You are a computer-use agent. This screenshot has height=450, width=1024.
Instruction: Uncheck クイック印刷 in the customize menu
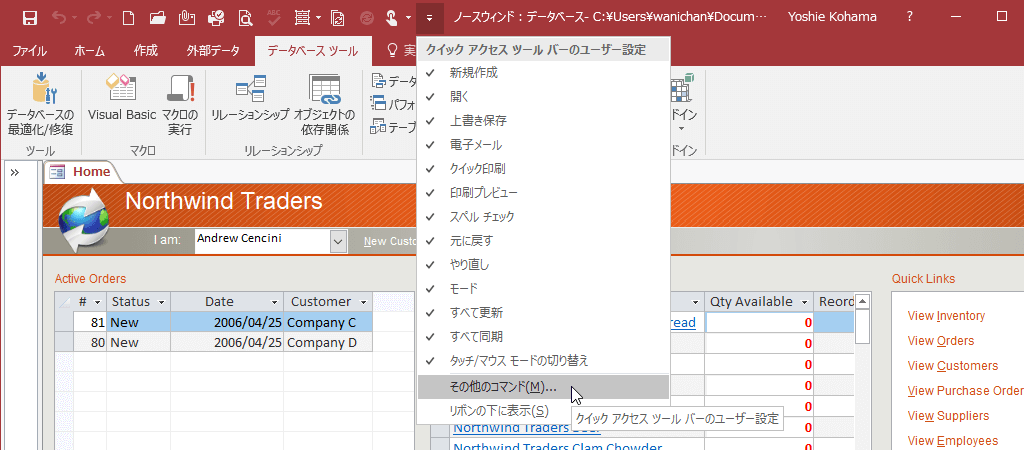[543, 169]
